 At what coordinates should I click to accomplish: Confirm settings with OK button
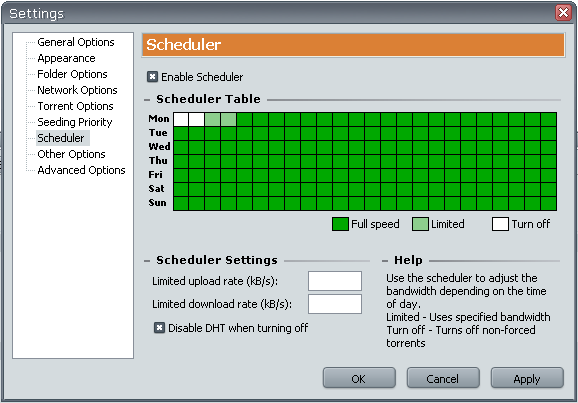[359, 378]
